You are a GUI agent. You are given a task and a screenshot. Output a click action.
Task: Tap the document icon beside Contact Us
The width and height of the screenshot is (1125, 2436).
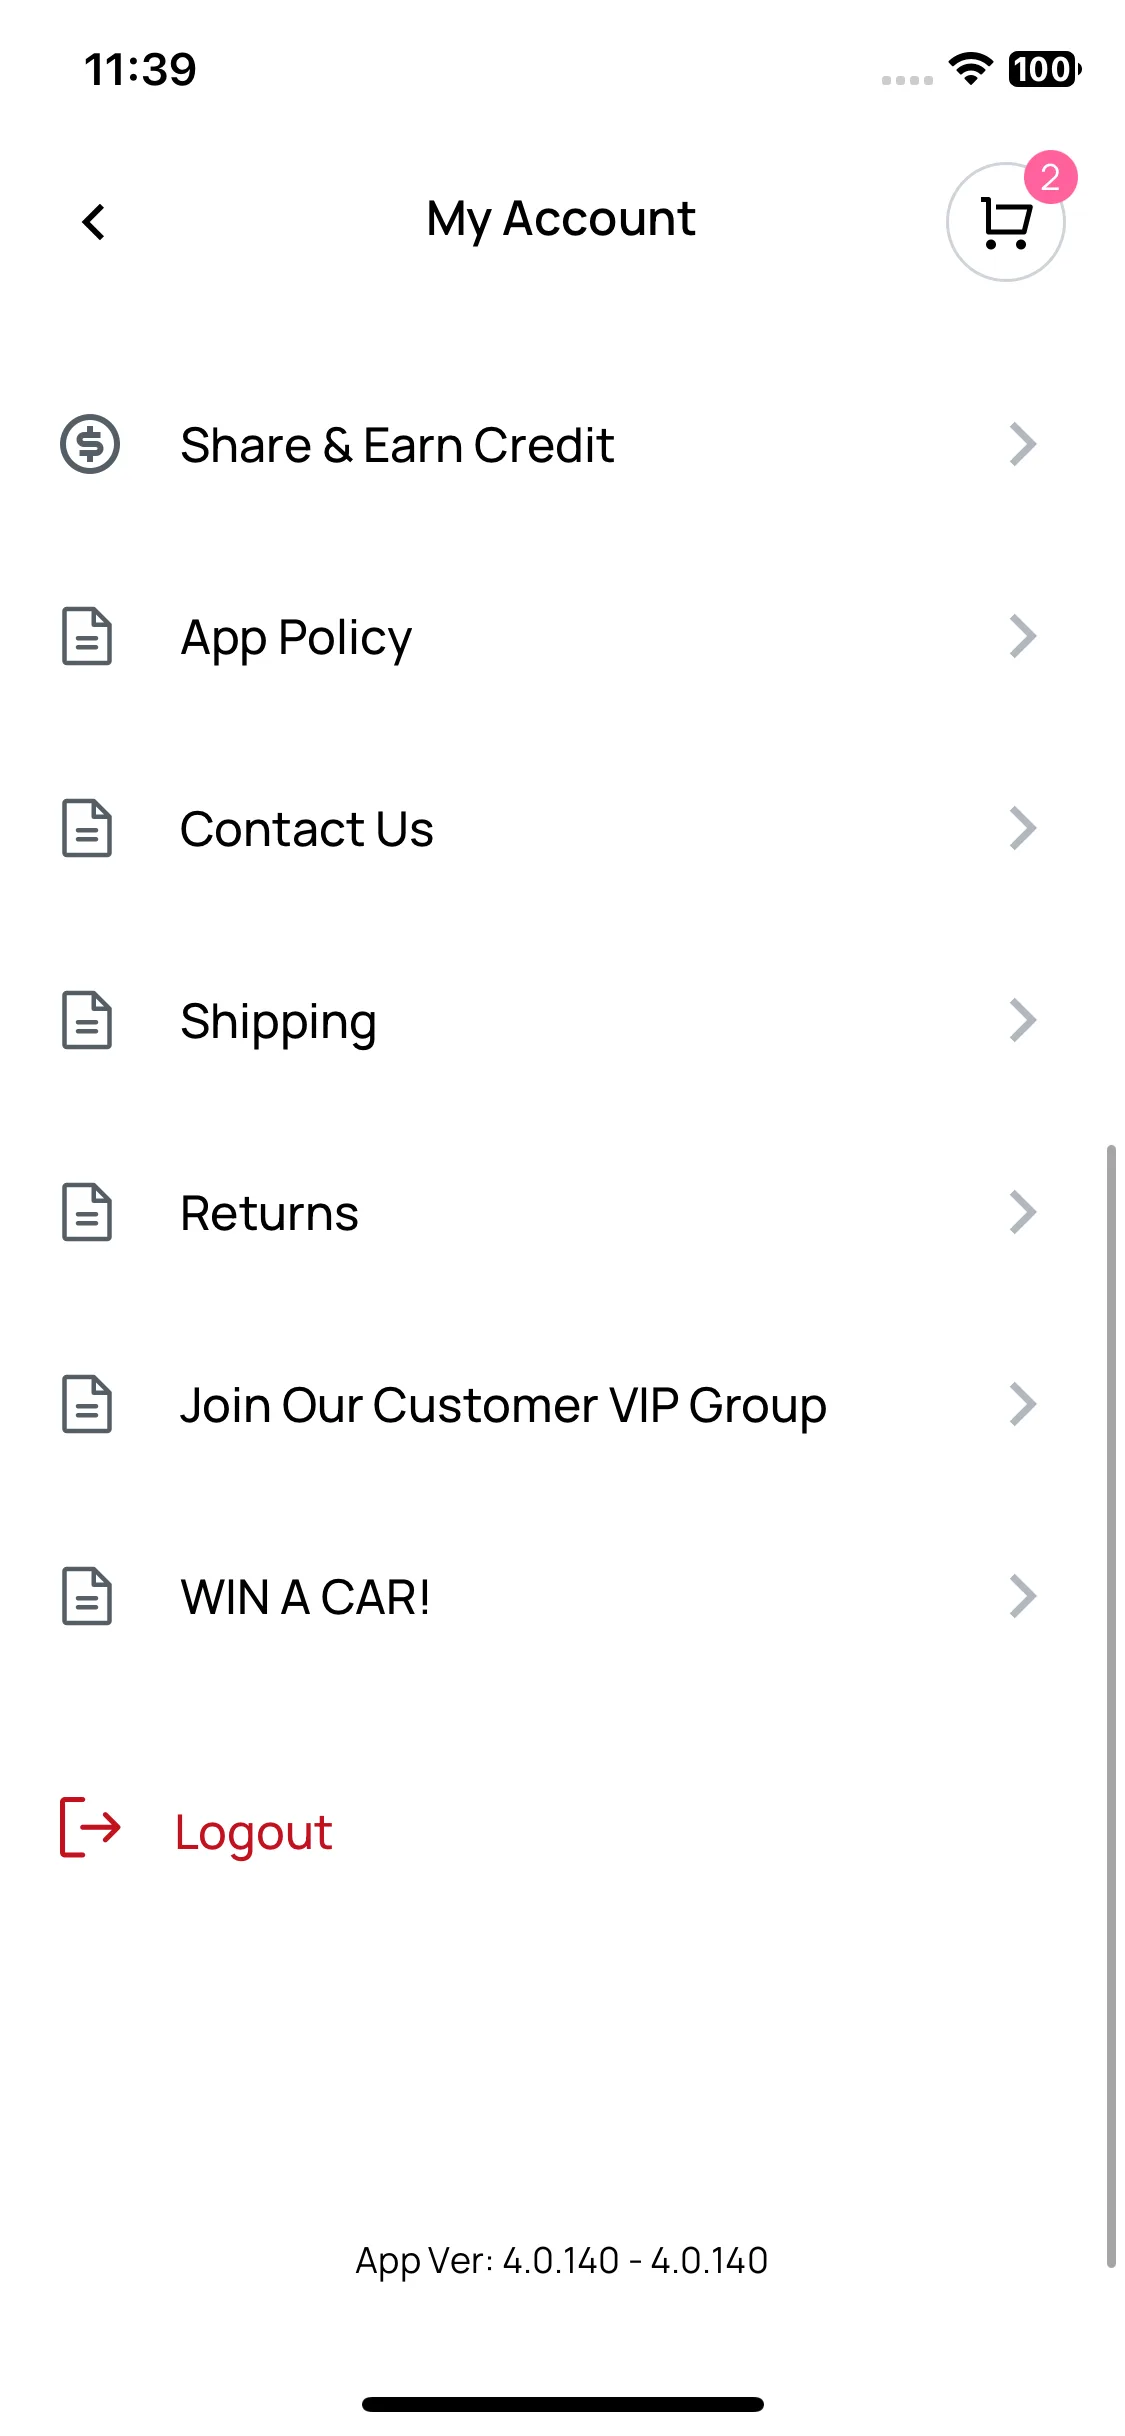click(x=87, y=828)
